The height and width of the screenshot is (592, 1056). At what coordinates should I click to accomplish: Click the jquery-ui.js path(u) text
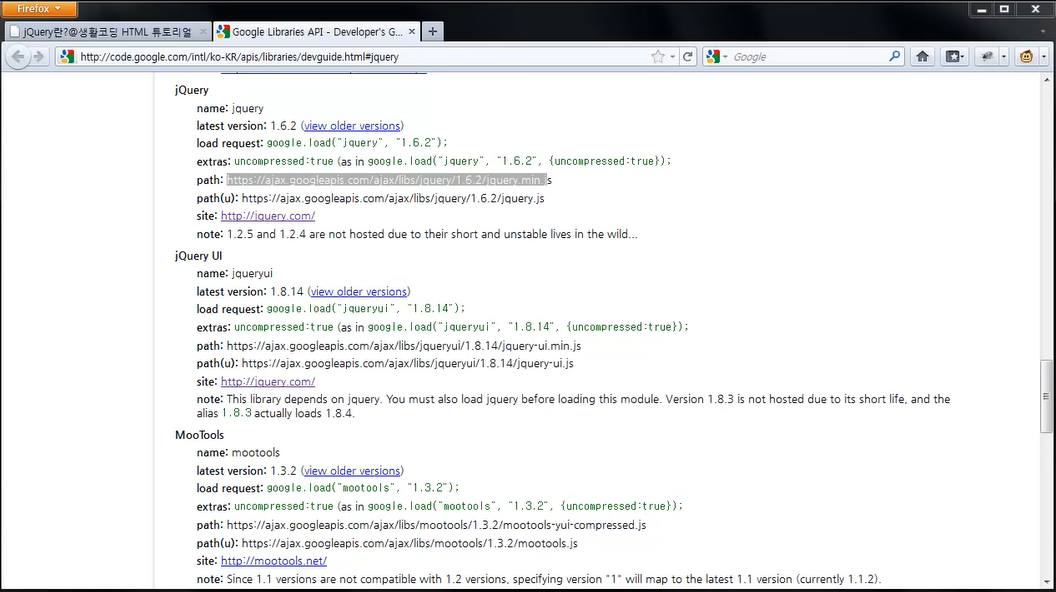pos(407,364)
